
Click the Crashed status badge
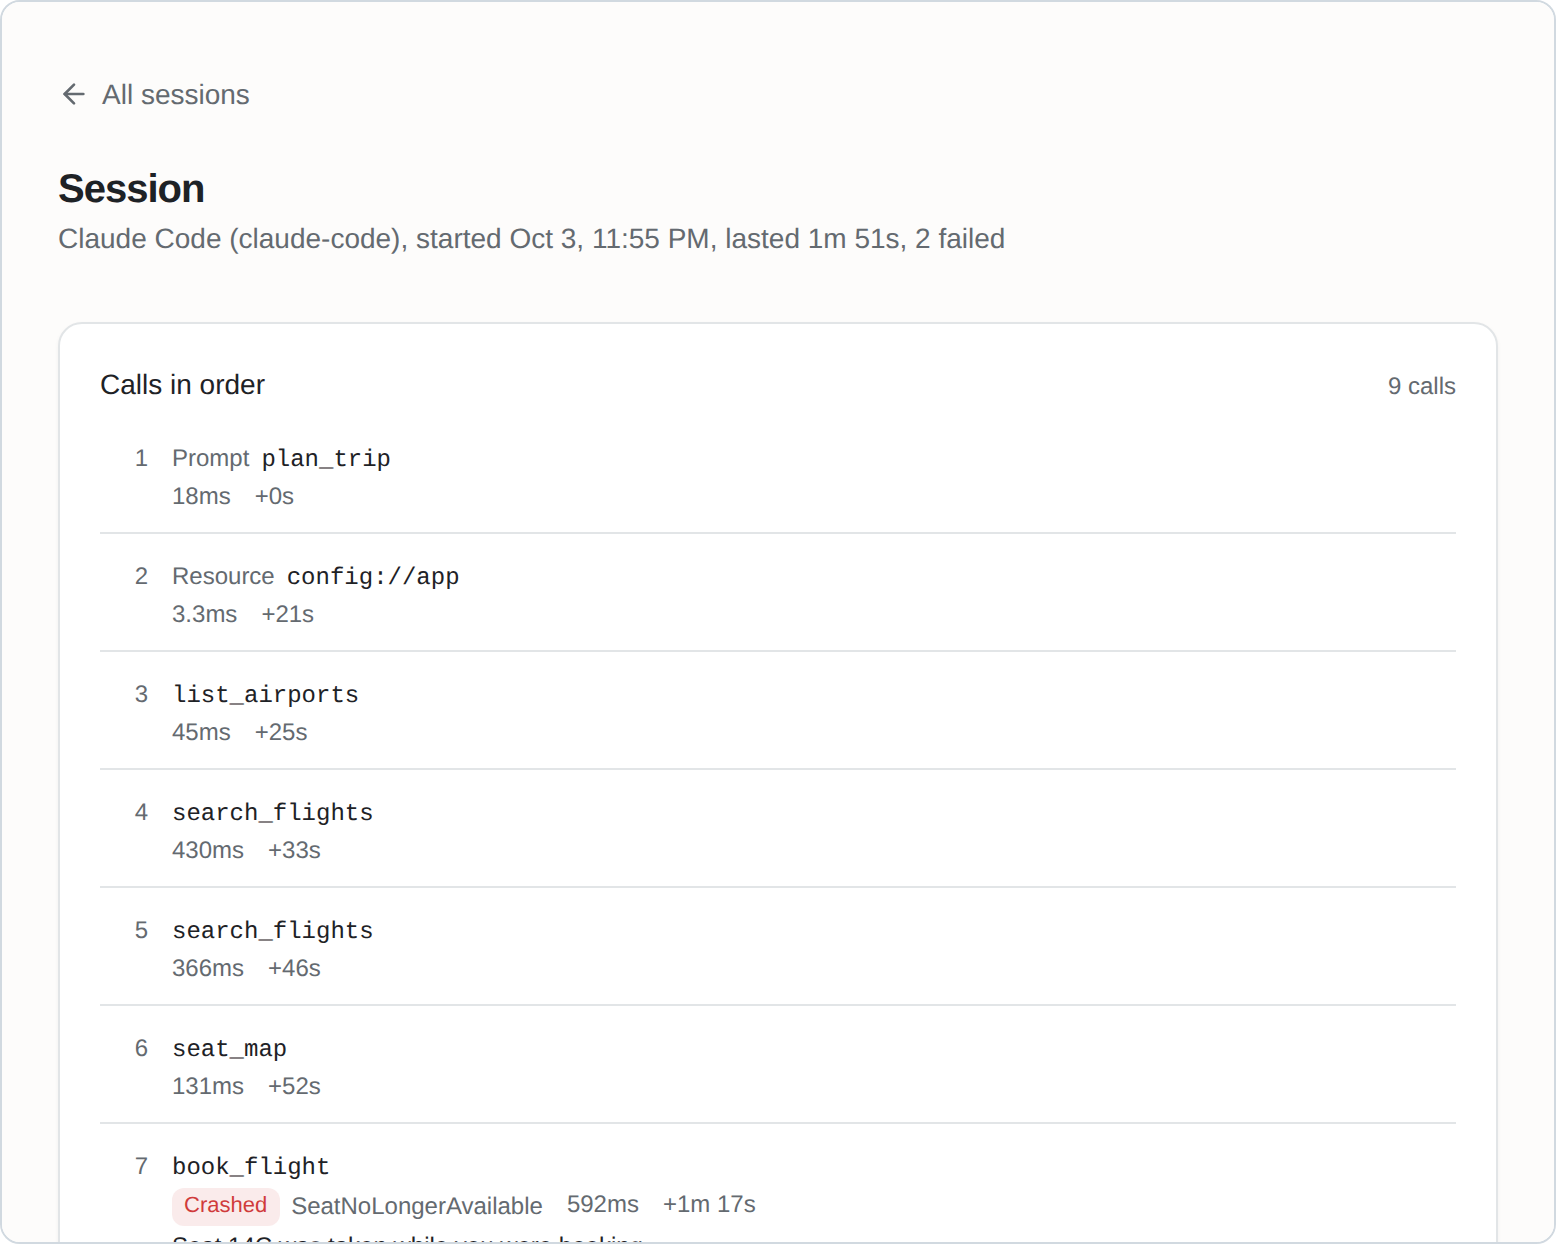(225, 1205)
